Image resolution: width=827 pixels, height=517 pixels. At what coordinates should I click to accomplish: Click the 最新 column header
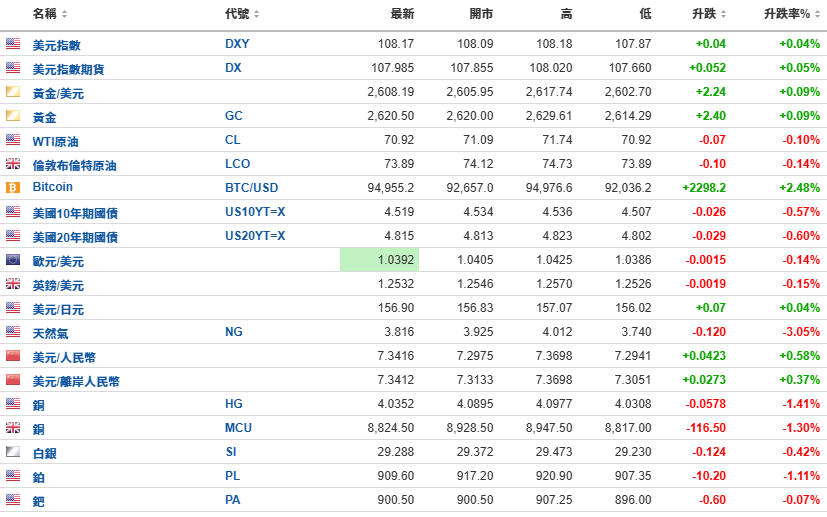[x=402, y=14]
